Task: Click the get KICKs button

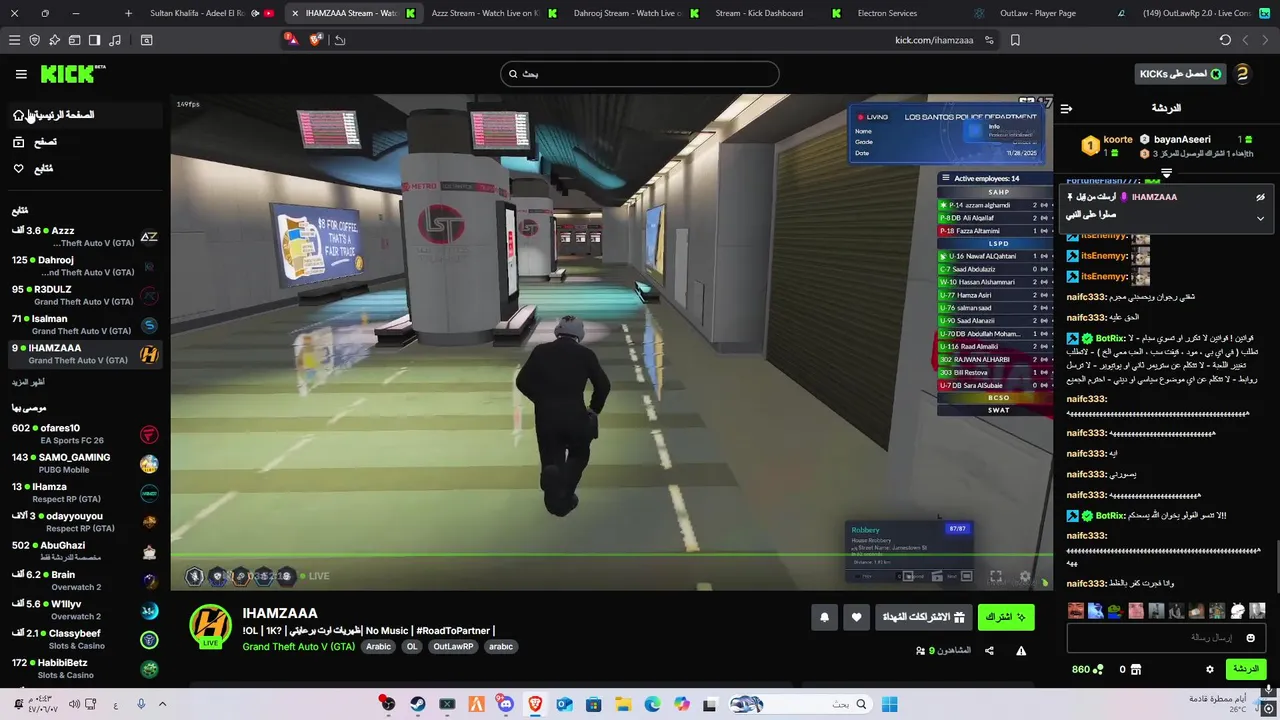Action: click(1181, 74)
